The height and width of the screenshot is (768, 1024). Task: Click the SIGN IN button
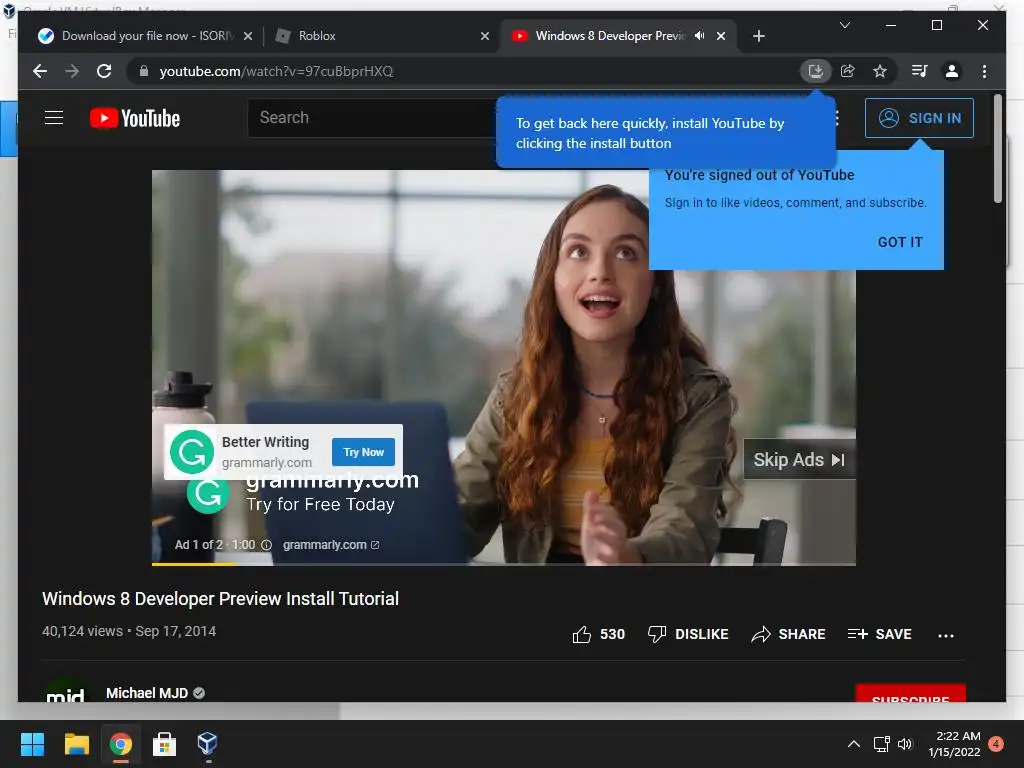[x=919, y=118]
